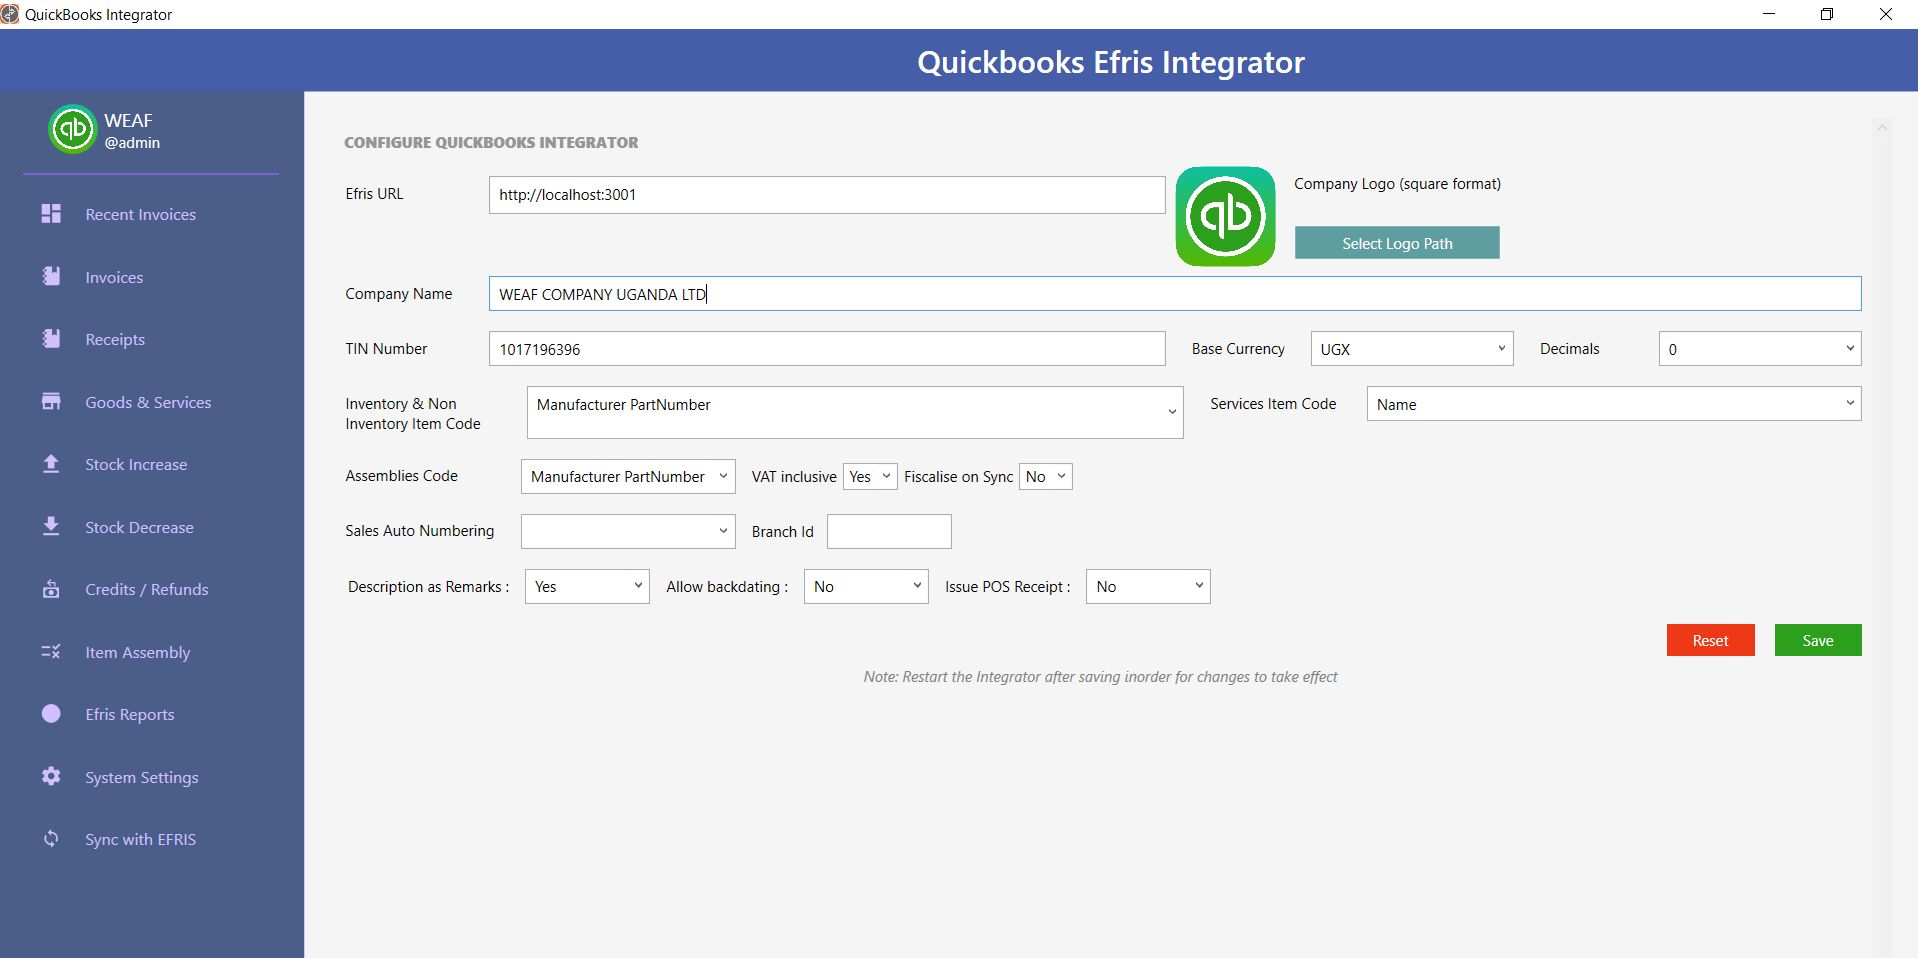Open Efris Reports
The width and height of the screenshot is (1918, 958).
click(x=130, y=714)
